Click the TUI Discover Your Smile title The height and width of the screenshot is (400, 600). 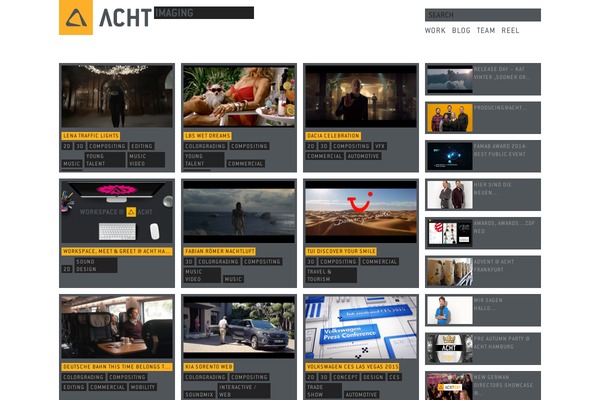coord(341,251)
